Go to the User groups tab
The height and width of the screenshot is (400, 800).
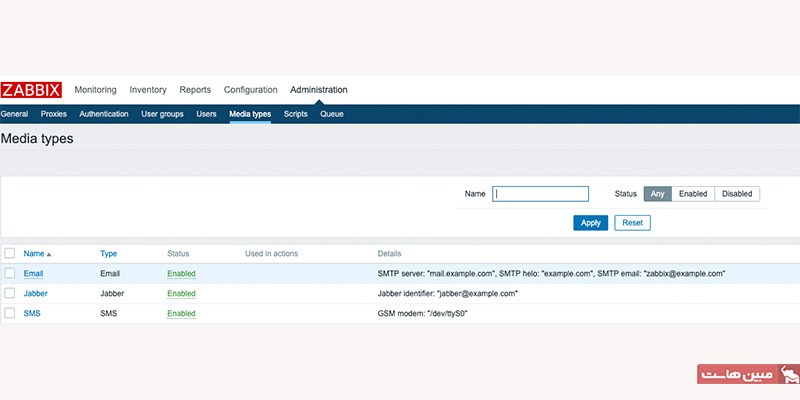tap(162, 114)
